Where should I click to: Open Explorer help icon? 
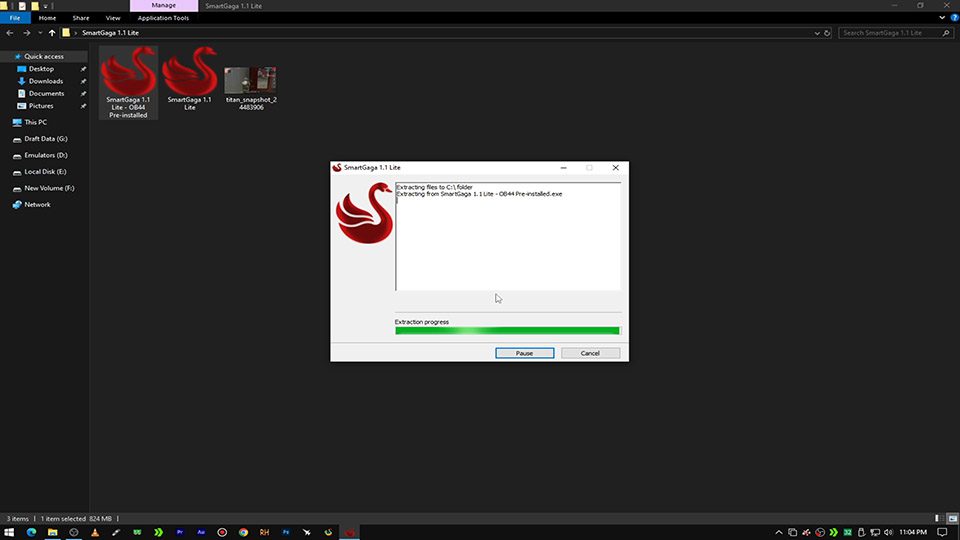(954, 18)
